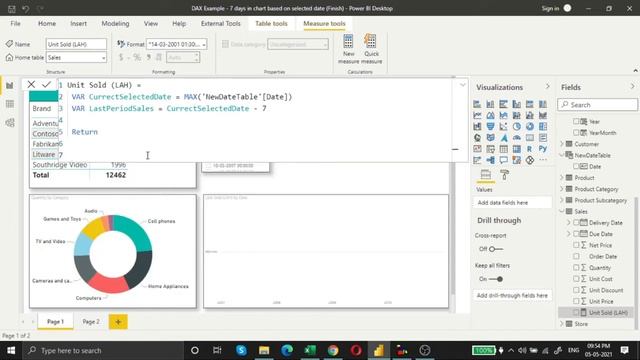Collapse the NewDateTable table
The image size is (640, 360).
click(562, 155)
